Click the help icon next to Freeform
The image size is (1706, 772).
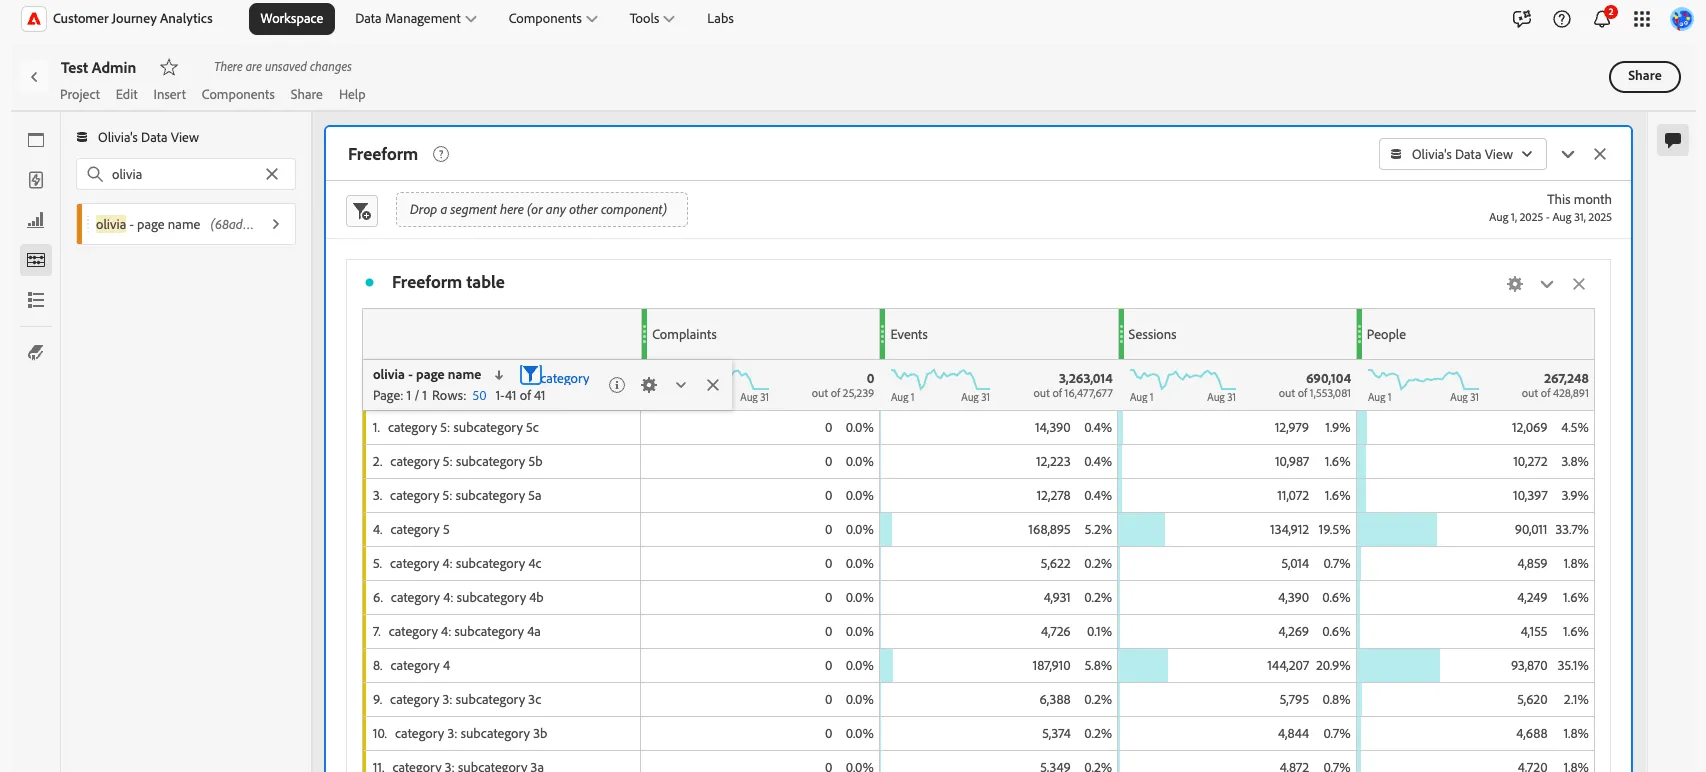pyautogui.click(x=441, y=154)
